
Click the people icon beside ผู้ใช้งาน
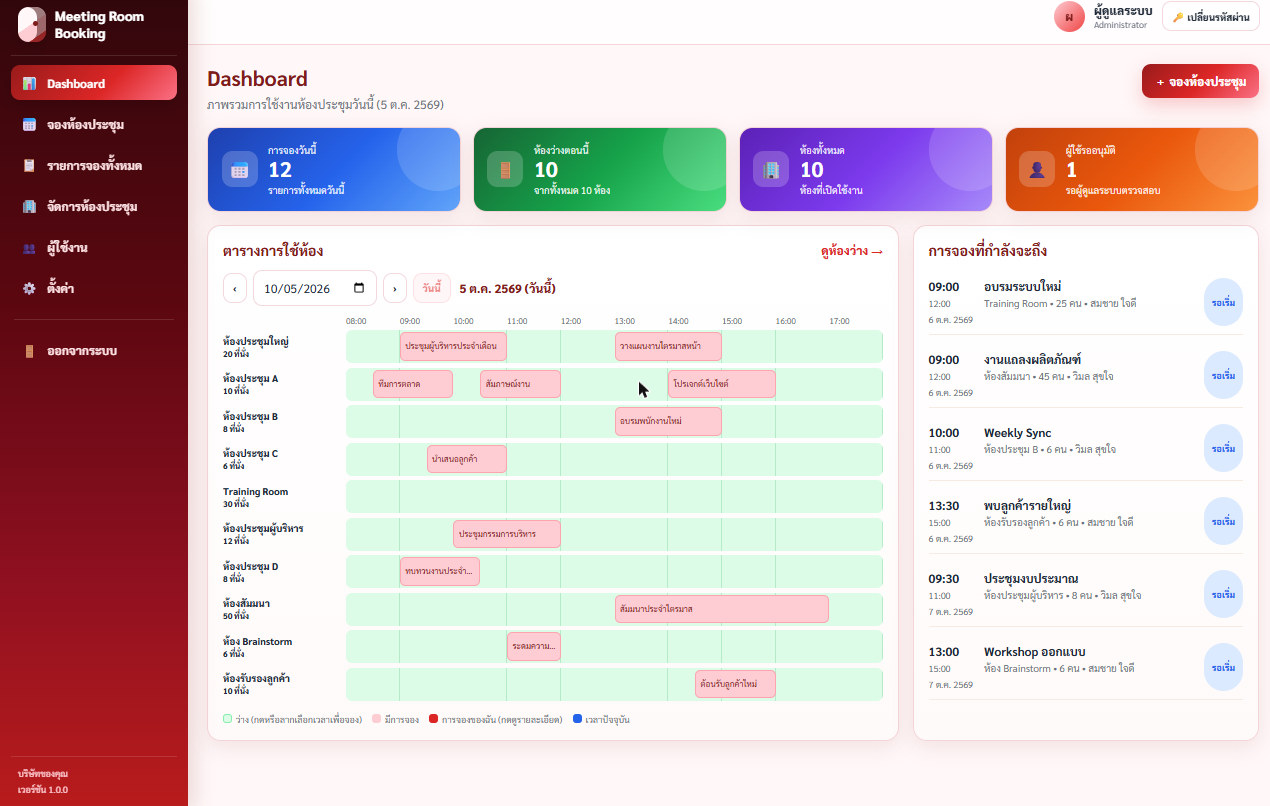click(29, 248)
